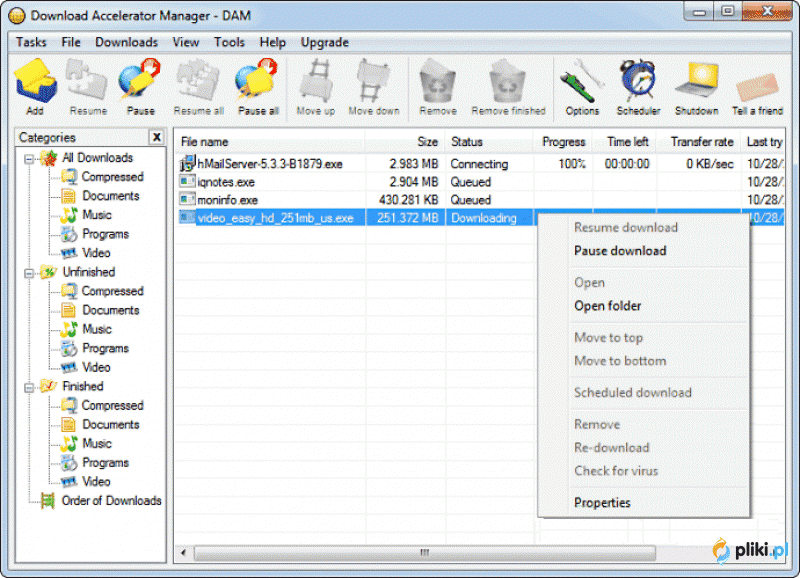The height and width of the screenshot is (578, 800).
Task: Open the Tools menu
Action: click(229, 42)
